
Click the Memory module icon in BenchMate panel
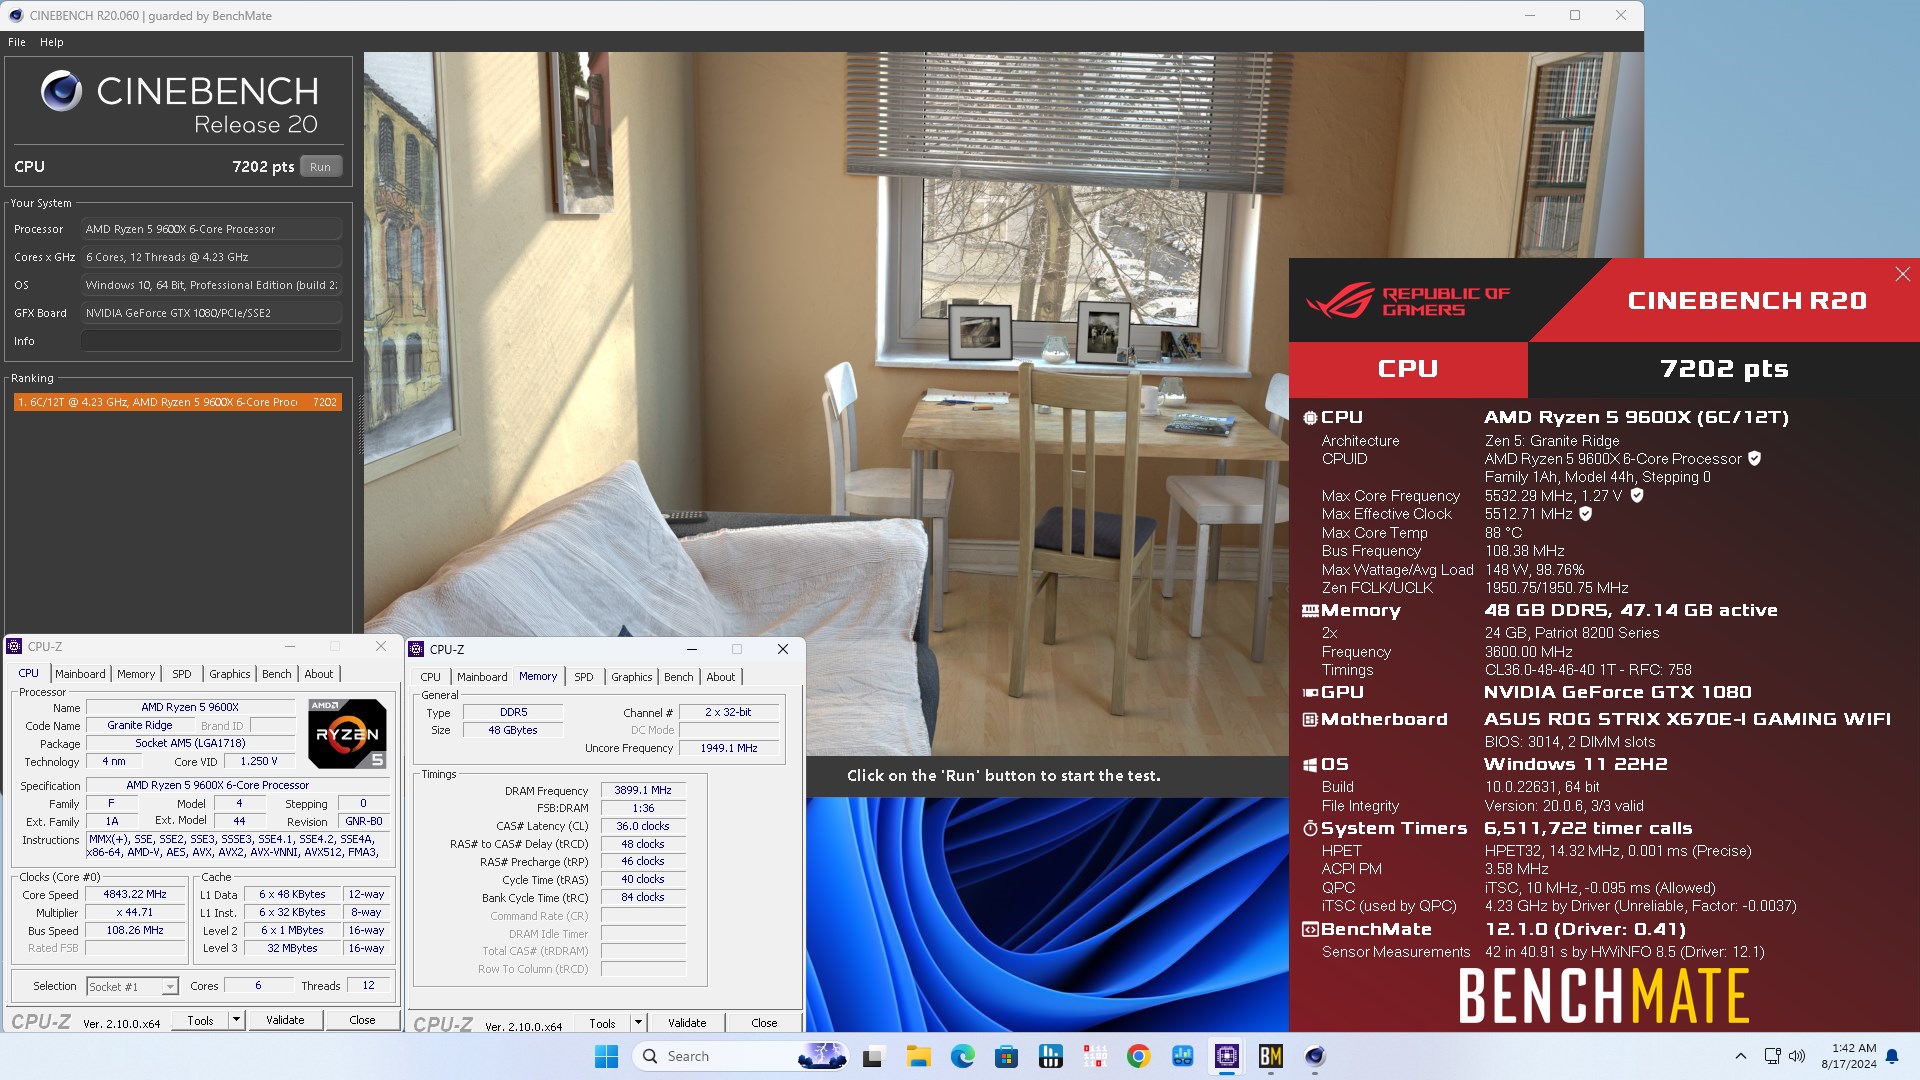1310,611
